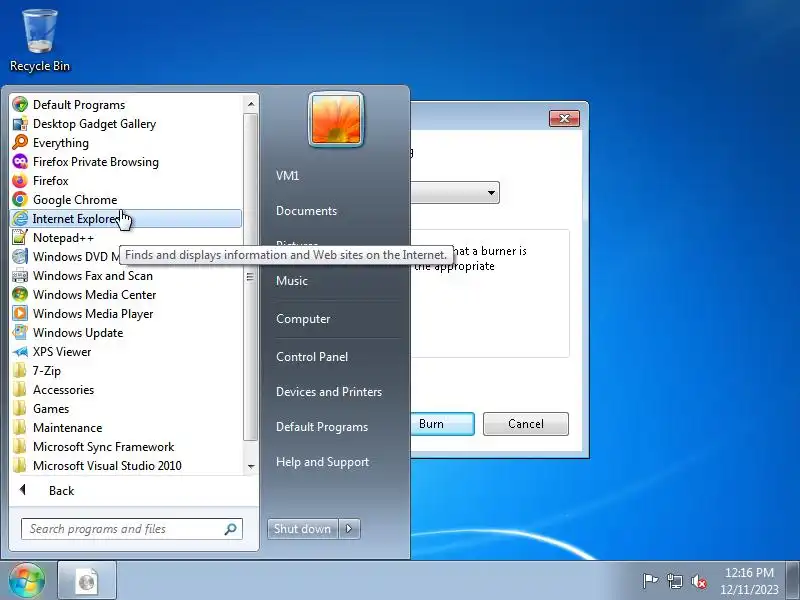The width and height of the screenshot is (800, 600).
Task: Select the Microsoft Visual Studio 2010 label
Action: tap(107, 466)
